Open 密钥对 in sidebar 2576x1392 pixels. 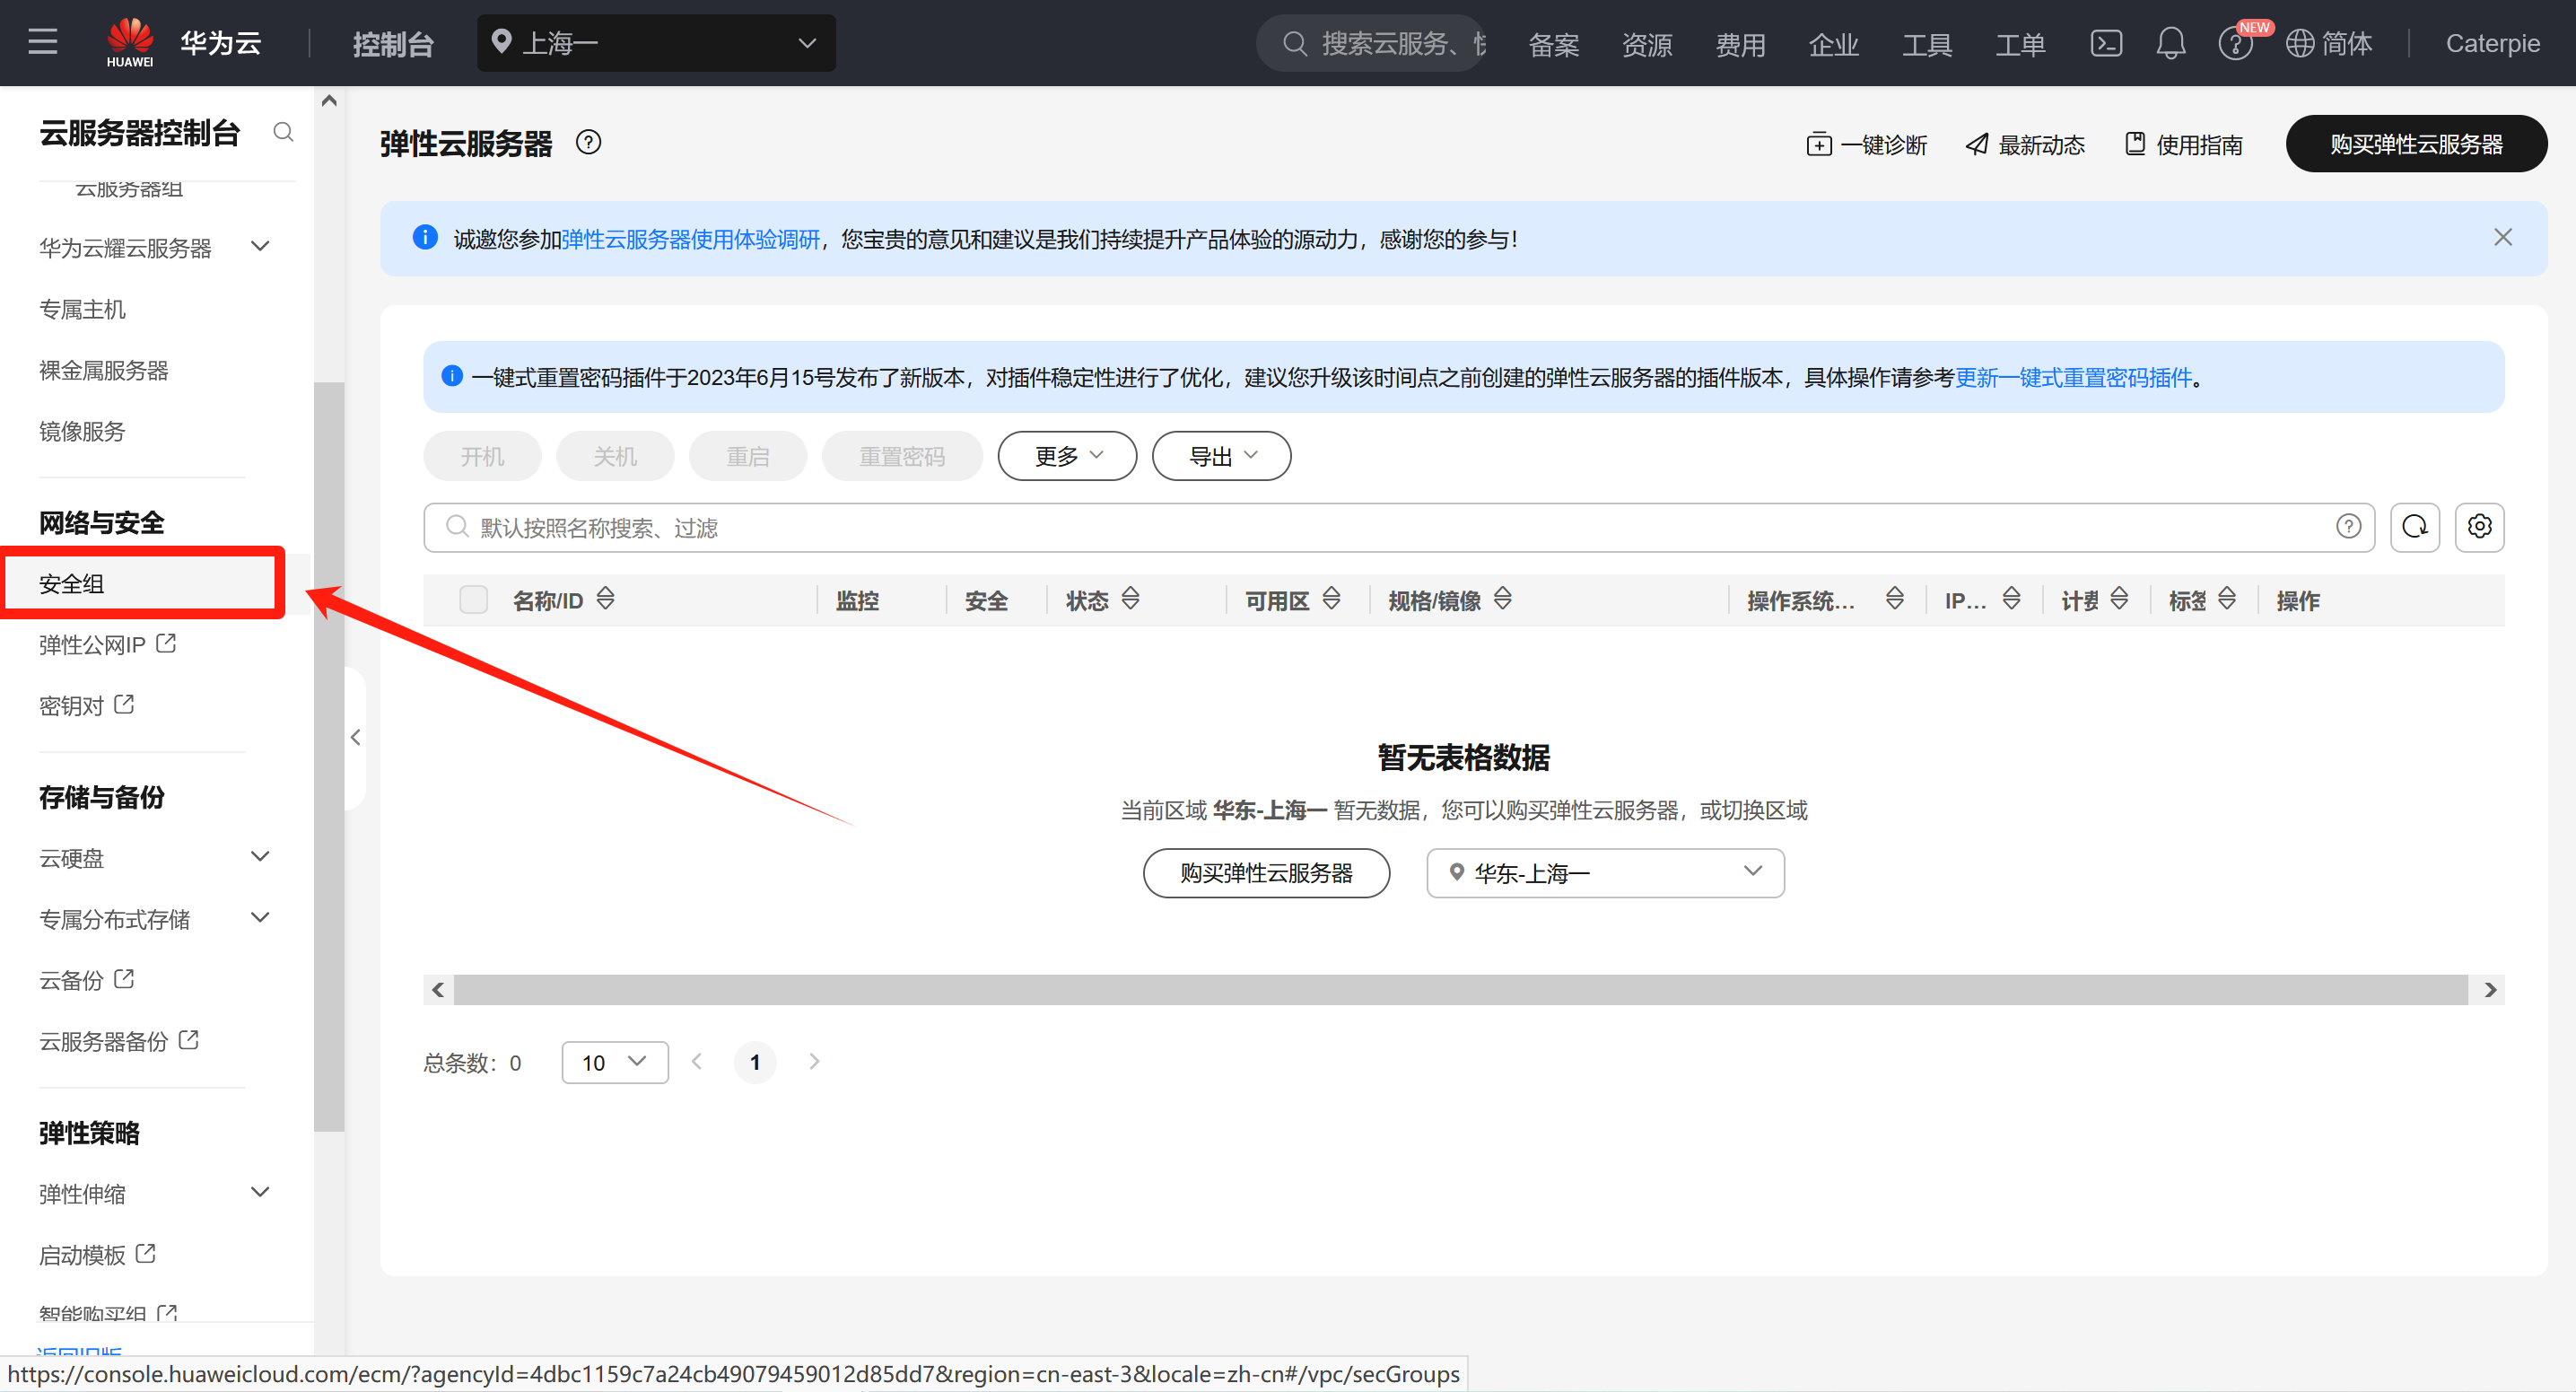coord(86,705)
